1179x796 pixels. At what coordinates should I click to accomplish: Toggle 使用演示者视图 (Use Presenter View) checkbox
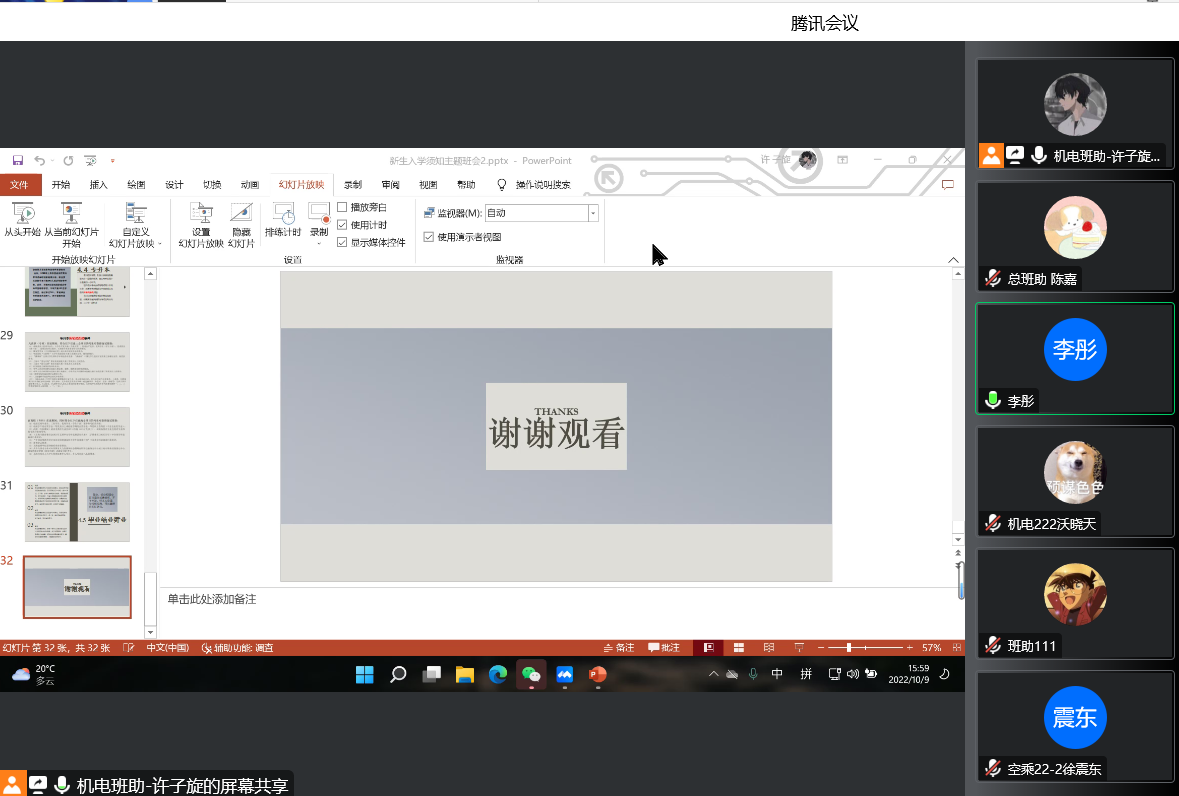(x=429, y=237)
